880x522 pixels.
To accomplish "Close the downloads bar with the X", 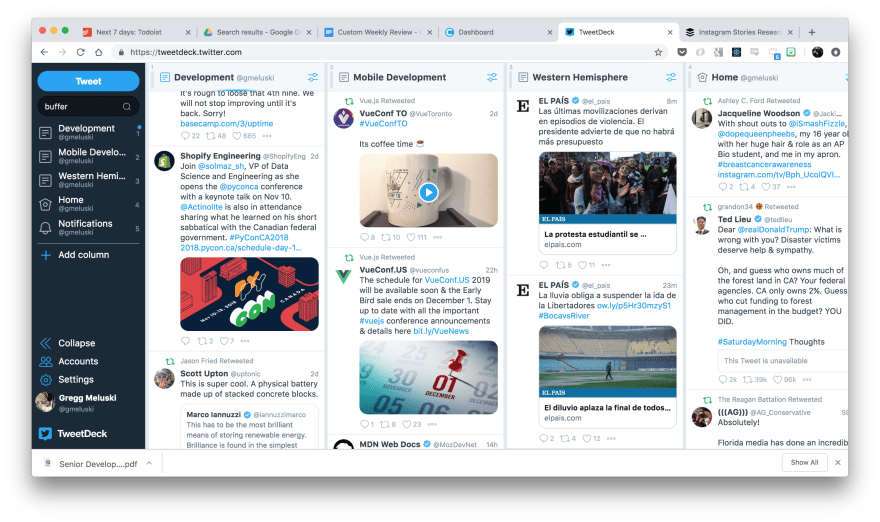I will click(838, 463).
